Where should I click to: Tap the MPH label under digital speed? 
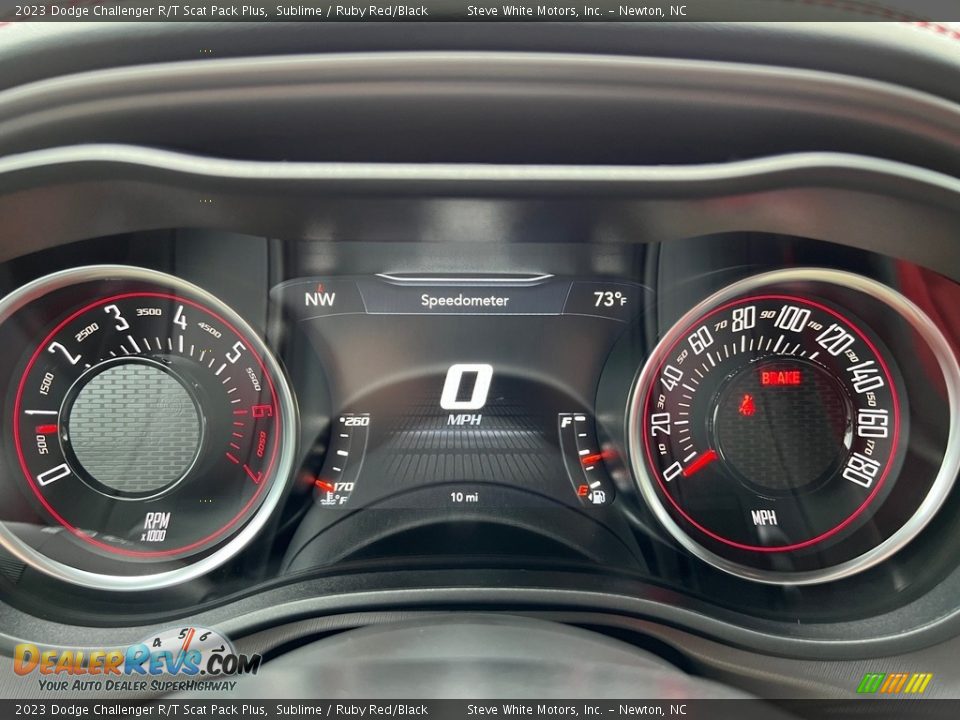[x=464, y=420]
